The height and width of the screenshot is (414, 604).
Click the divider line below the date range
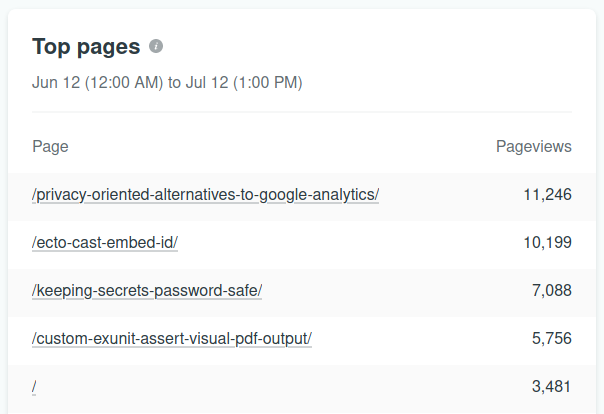click(x=302, y=112)
